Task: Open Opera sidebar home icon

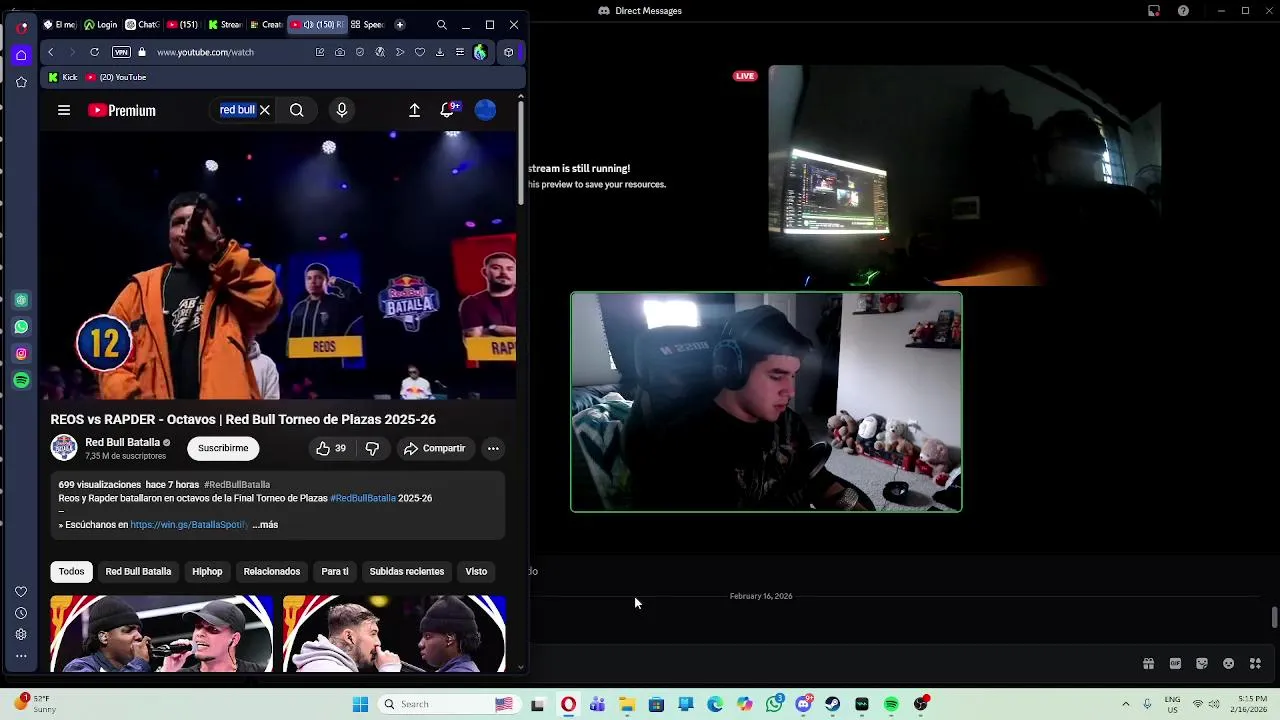Action: click(21, 55)
